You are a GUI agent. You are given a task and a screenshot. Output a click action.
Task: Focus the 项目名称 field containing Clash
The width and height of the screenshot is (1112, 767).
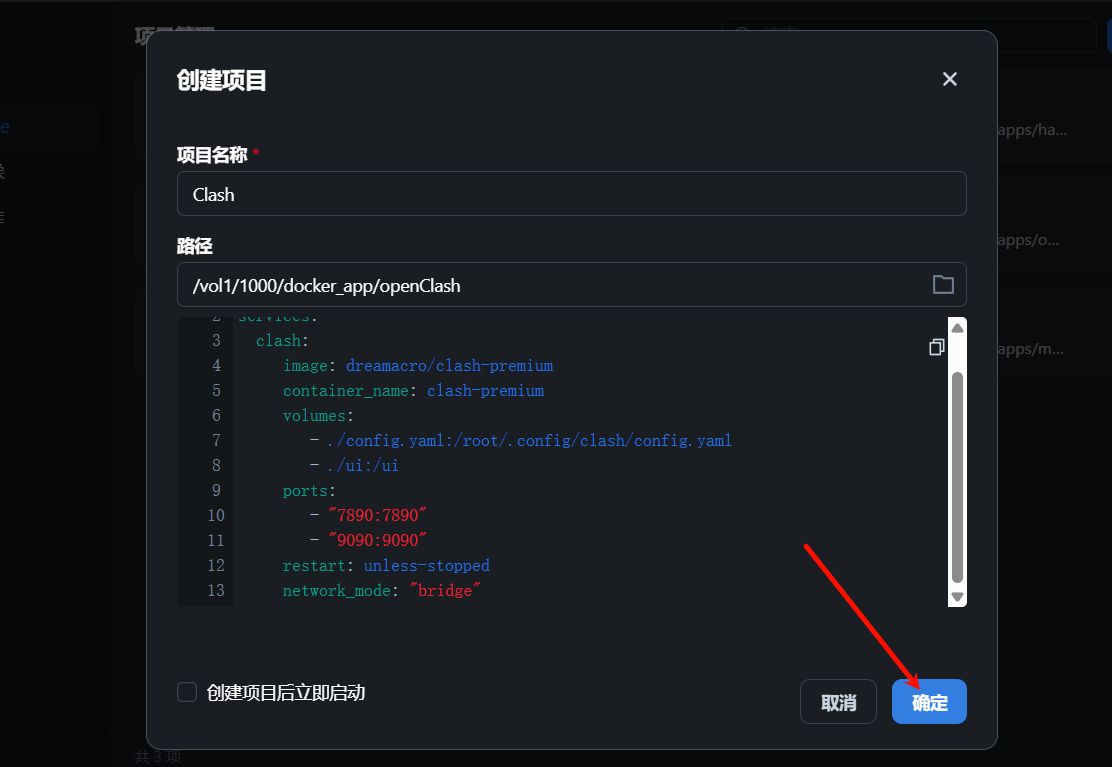click(570, 194)
